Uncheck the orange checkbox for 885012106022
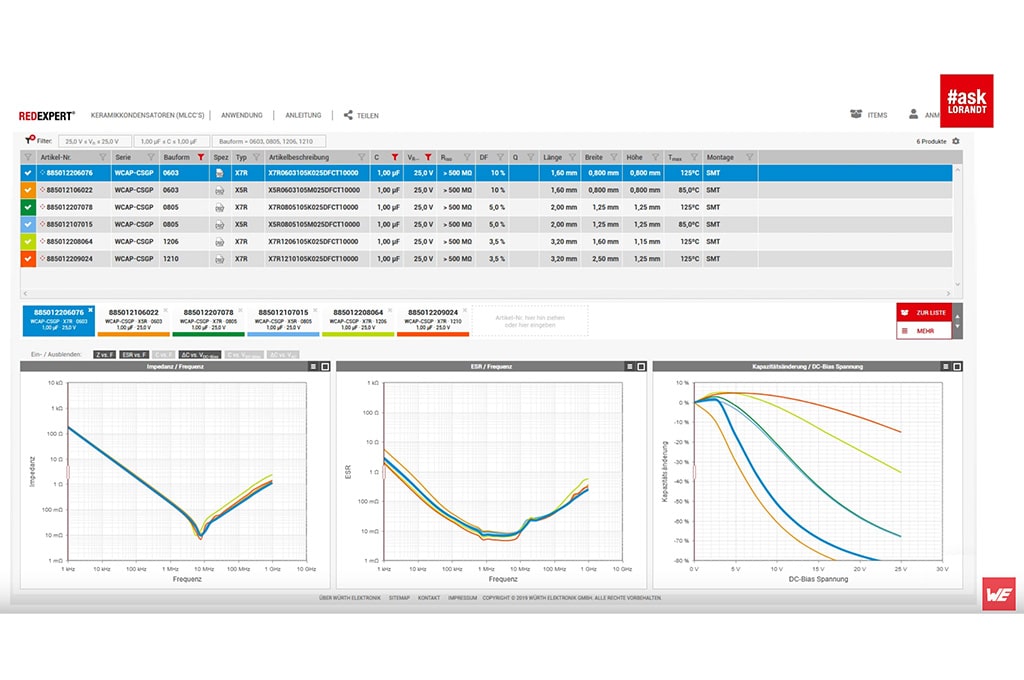Screen dimensions: 1024x680 pos(27,190)
